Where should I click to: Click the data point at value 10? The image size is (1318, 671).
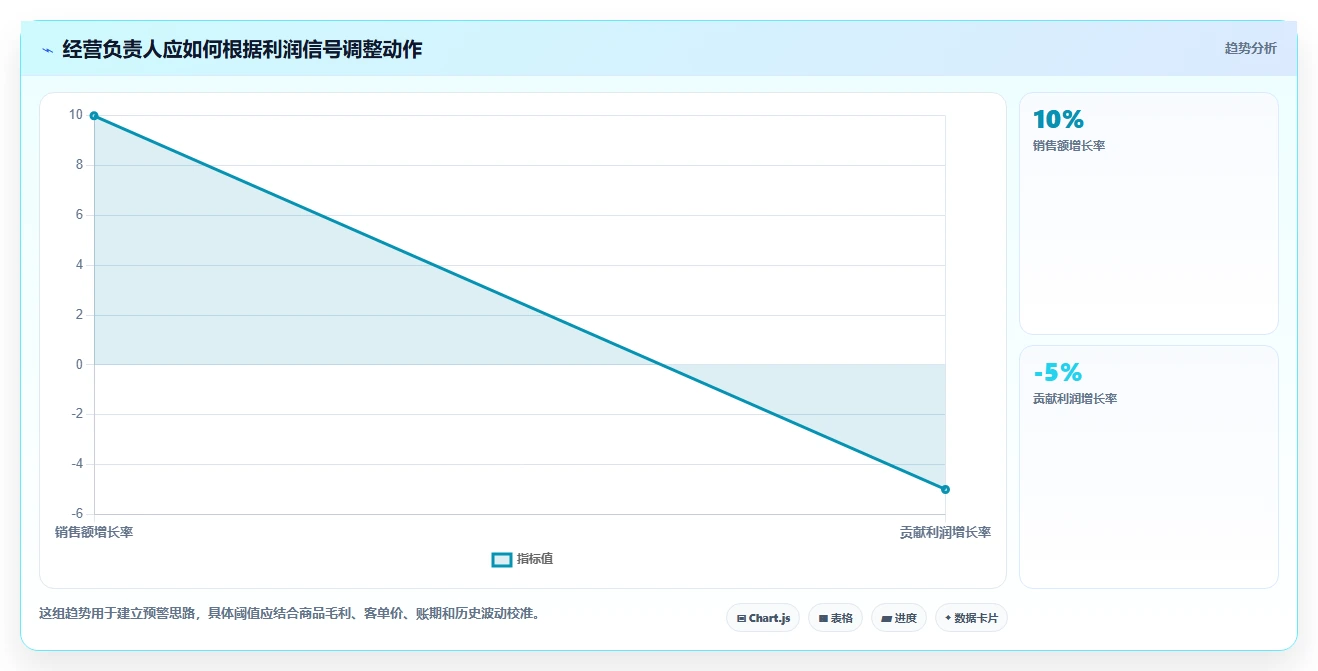point(94,116)
